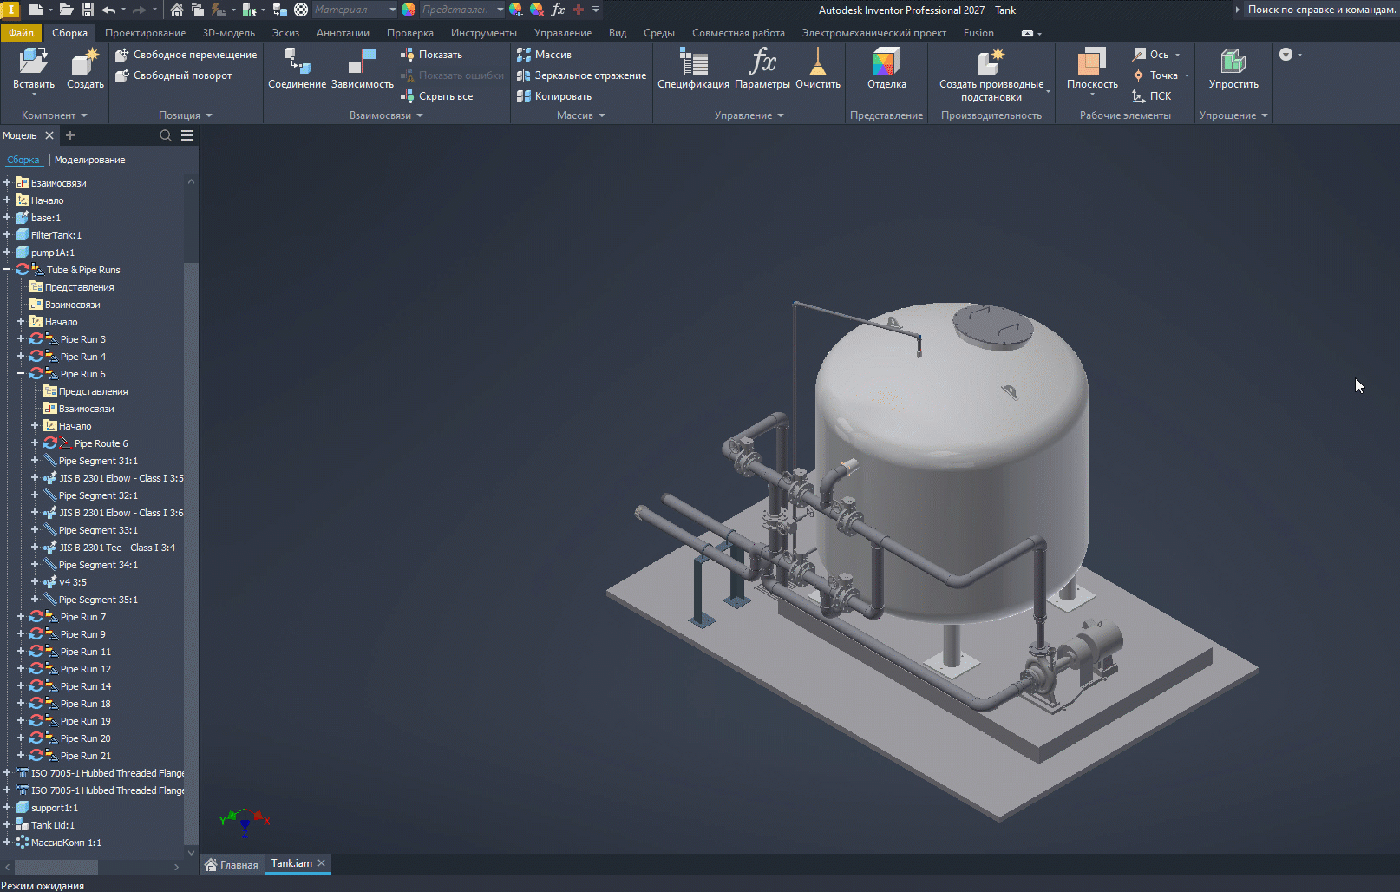Collapse the Pipe Run 5 node
Viewport: 1400px width, 892px height.
(x=21, y=374)
